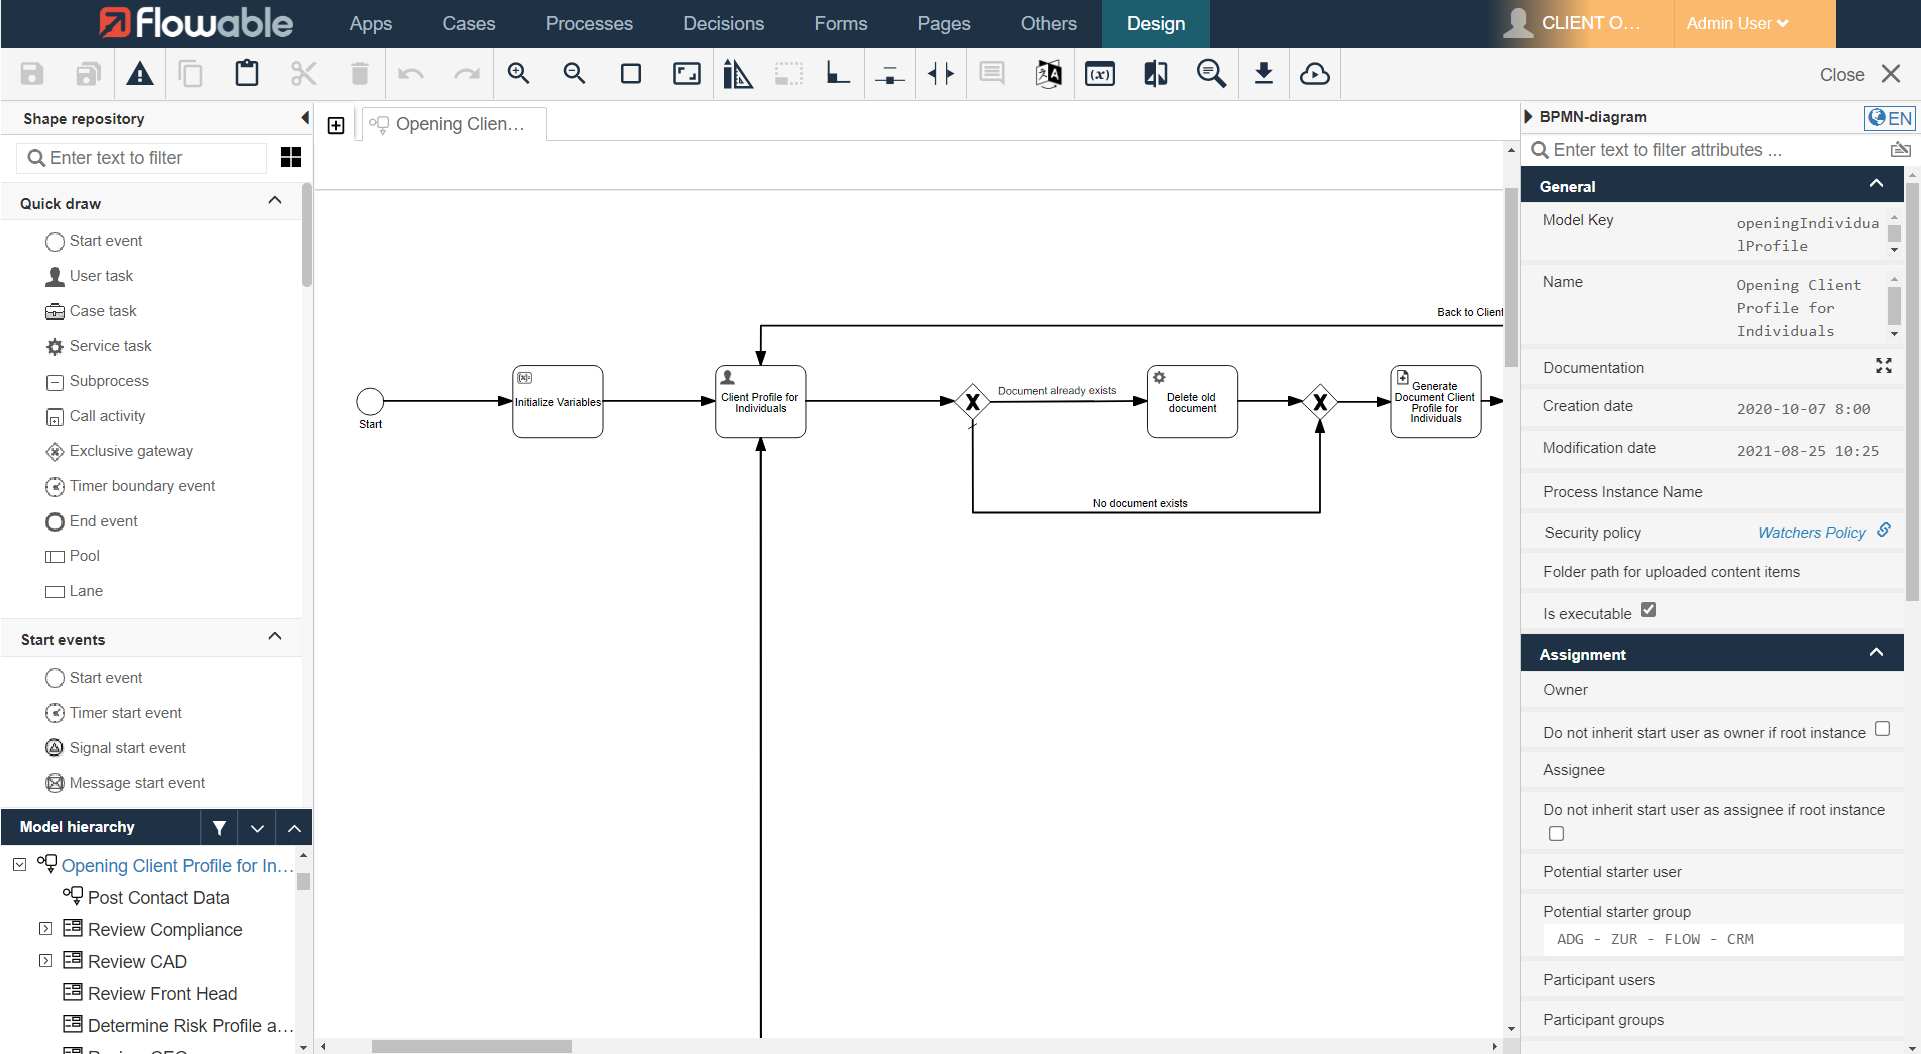Click the Flowable logo
This screenshot has width=1921, height=1054.
point(196,23)
